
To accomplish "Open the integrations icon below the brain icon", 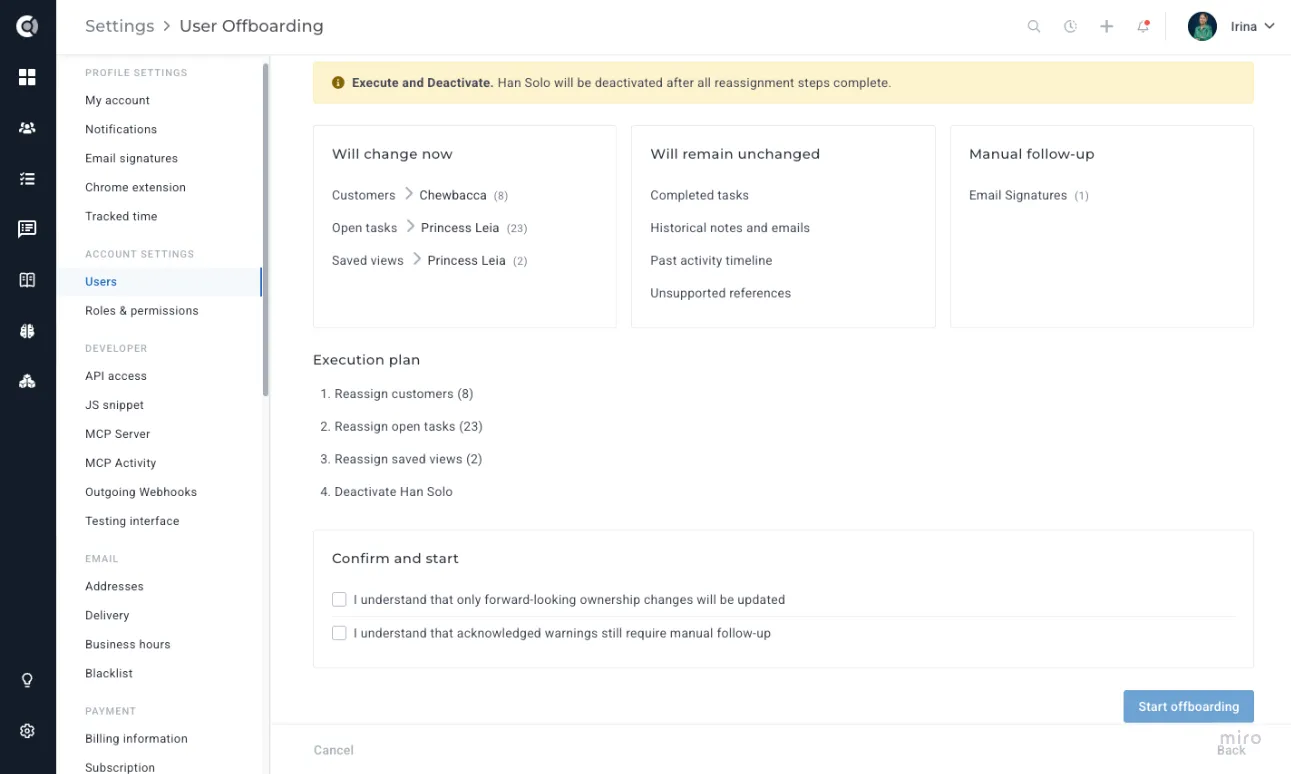I will tap(27, 381).
